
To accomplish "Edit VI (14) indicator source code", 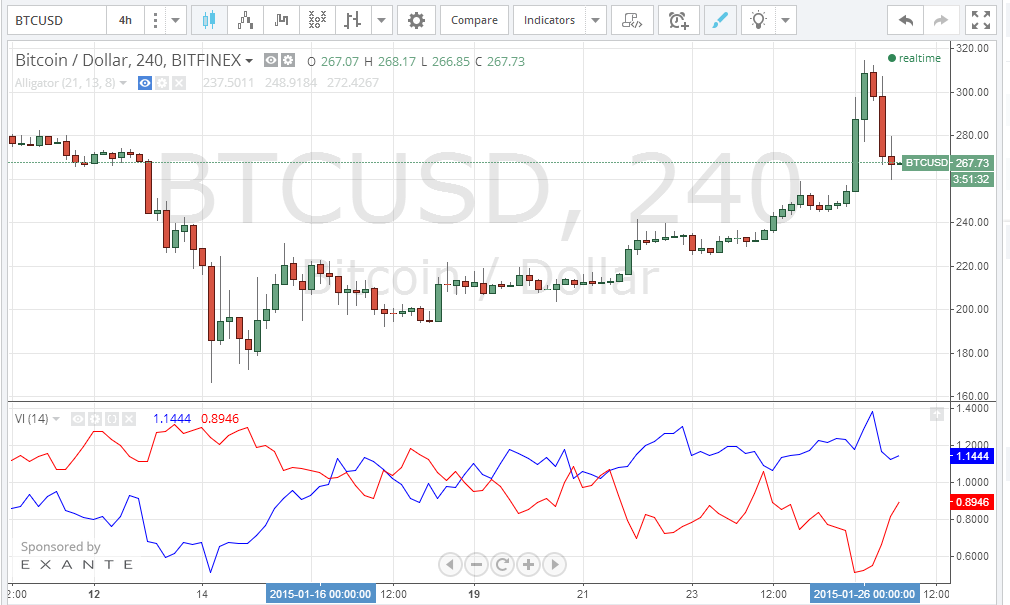I will coord(111,419).
